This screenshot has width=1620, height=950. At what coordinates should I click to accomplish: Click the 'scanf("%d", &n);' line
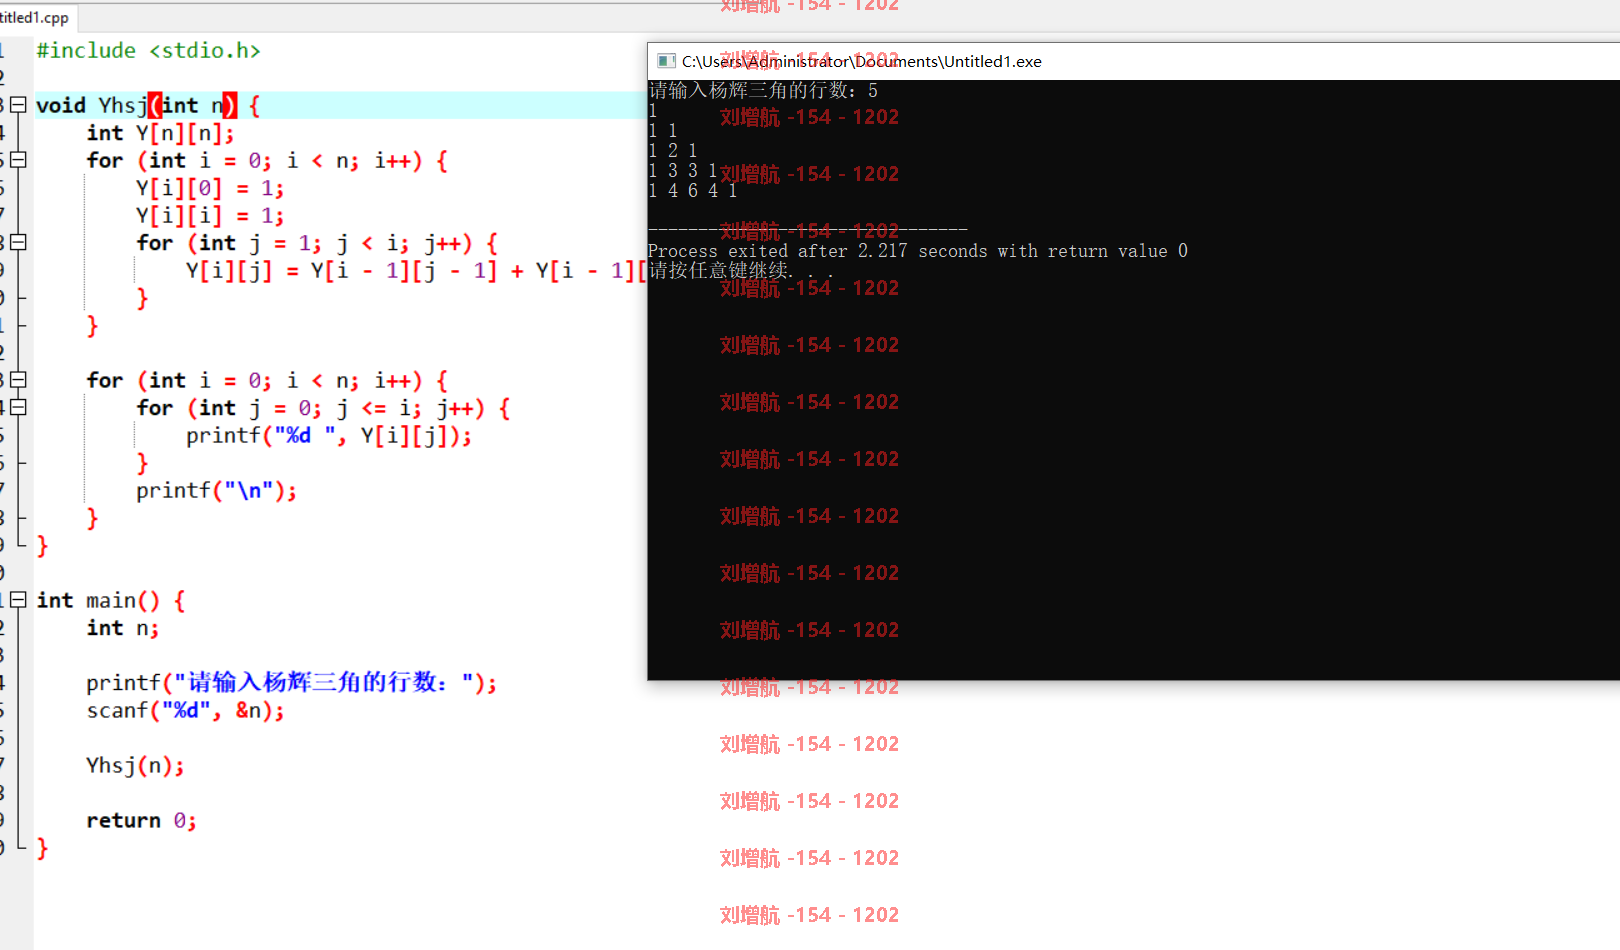(x=186, y=710)
